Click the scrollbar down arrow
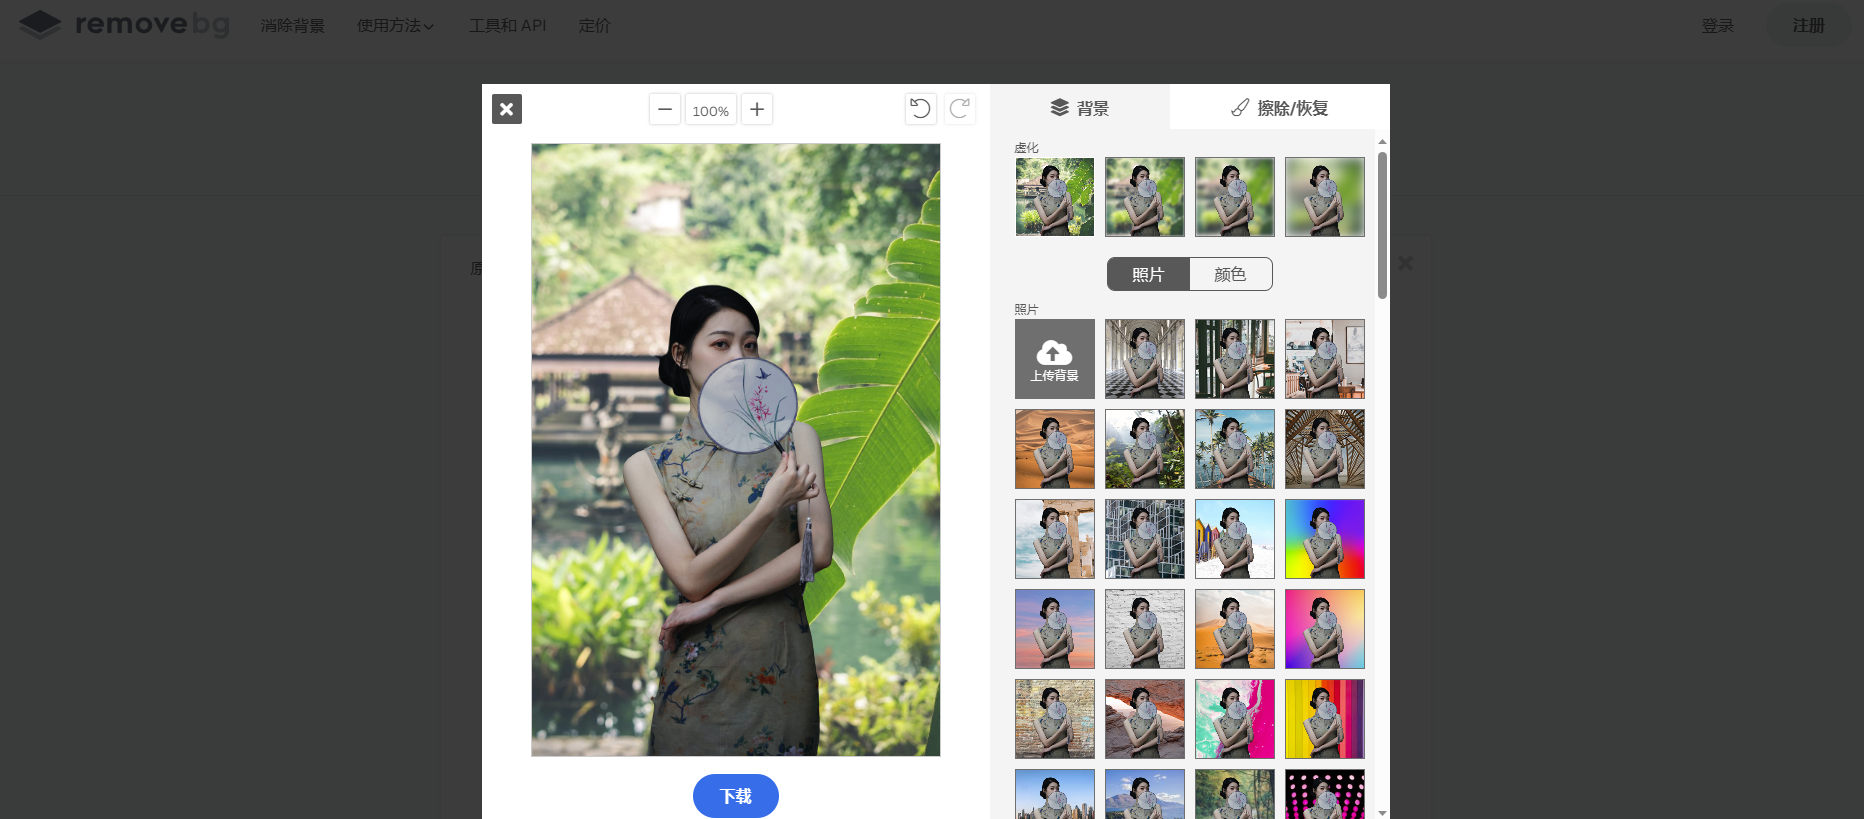 click(x=1382, y=813)
